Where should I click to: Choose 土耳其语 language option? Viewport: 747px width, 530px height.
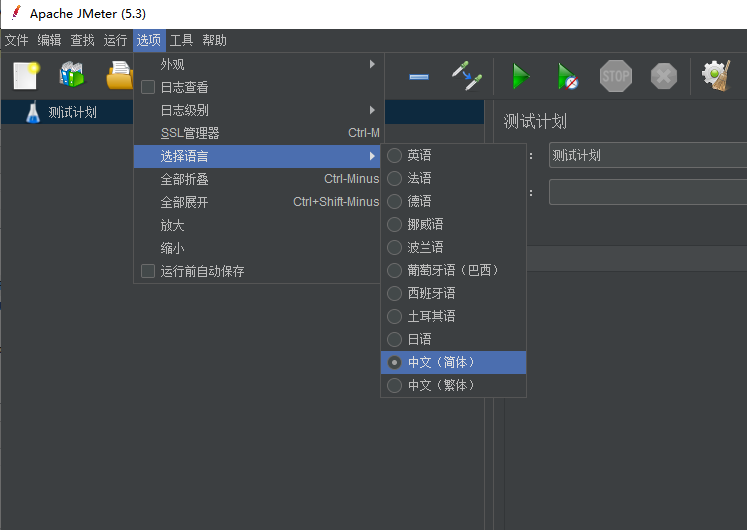(454, 316)
